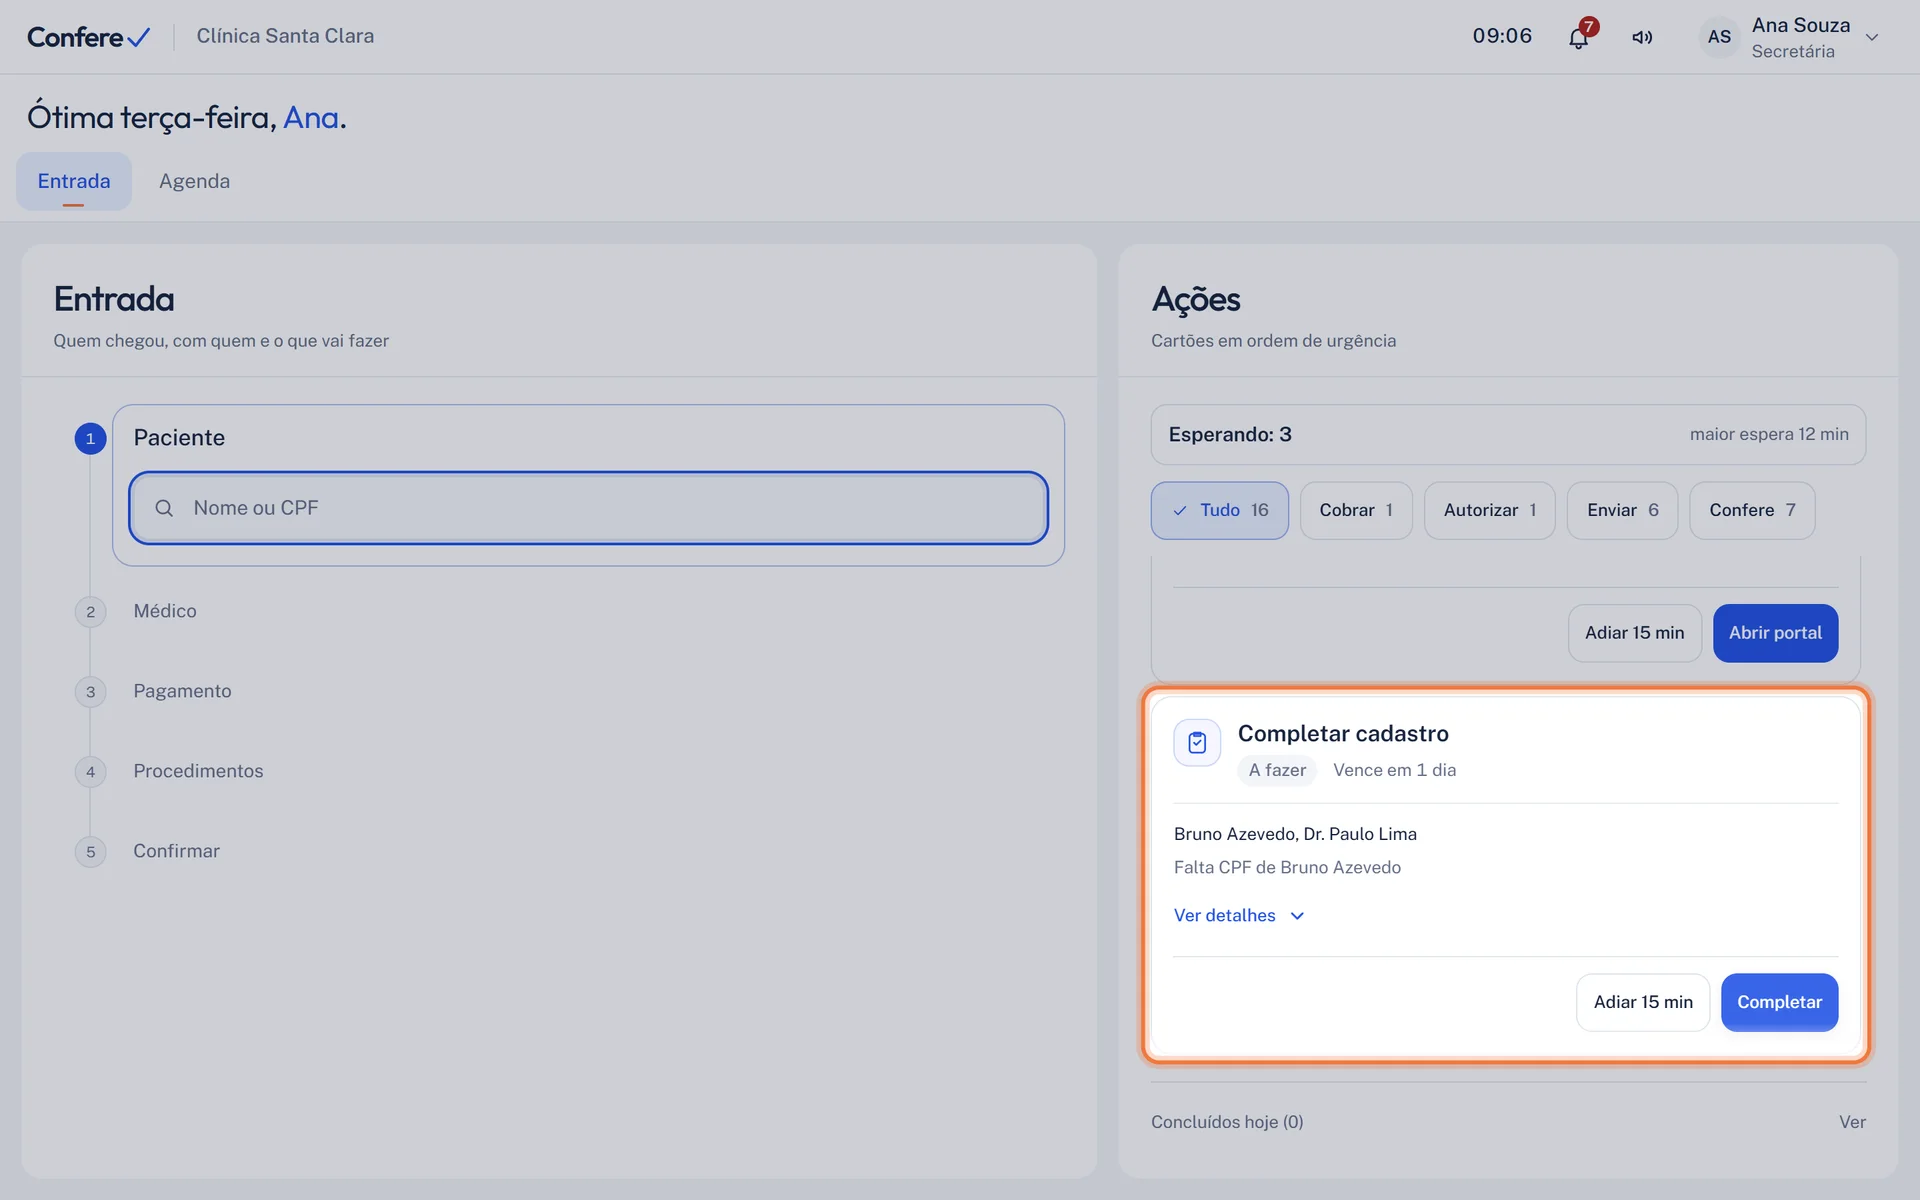This screenshot has width=1920, height=1200.
Task: Click the Confere logo
Action: coord(88,37)
